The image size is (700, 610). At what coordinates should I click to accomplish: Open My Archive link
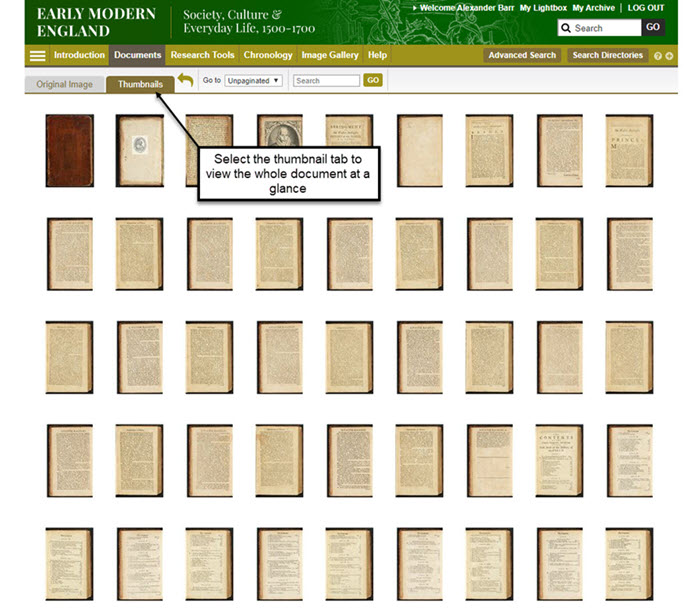(x=593, y=8)
